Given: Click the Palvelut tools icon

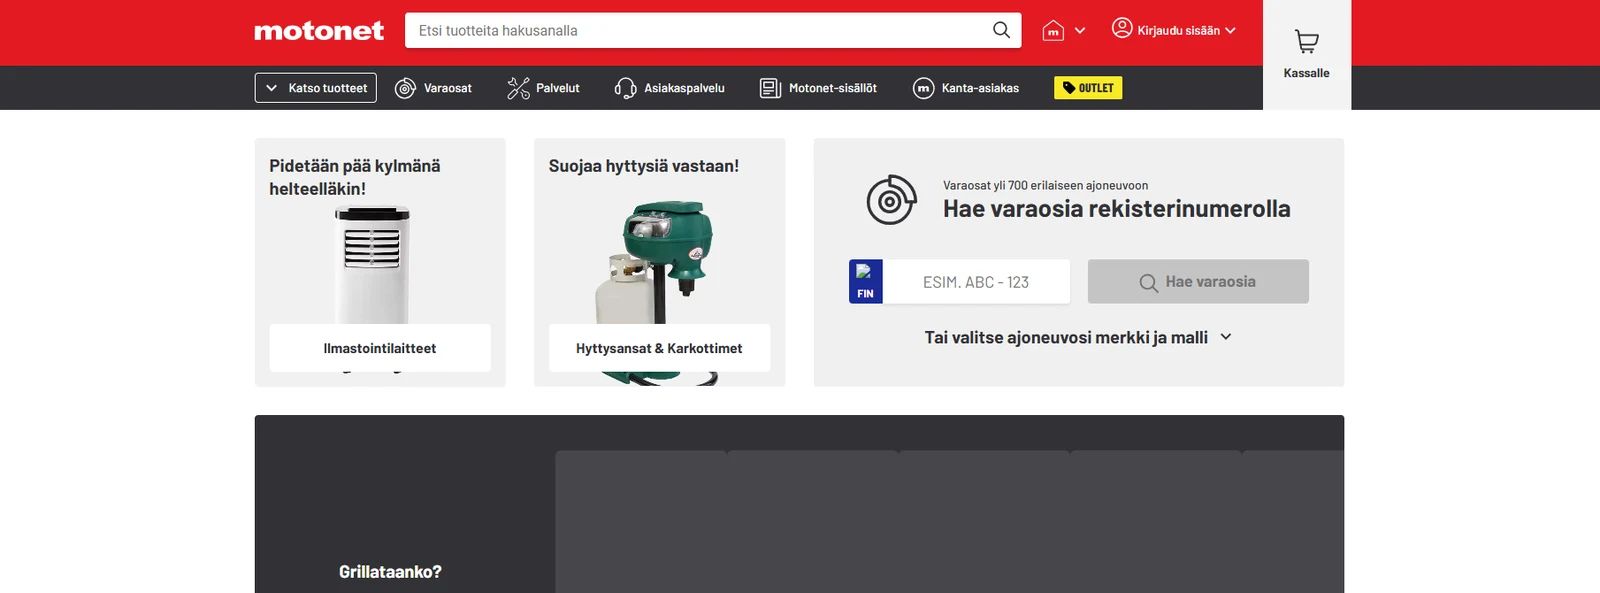Looking at the screenshot, I should coord(518,88).
